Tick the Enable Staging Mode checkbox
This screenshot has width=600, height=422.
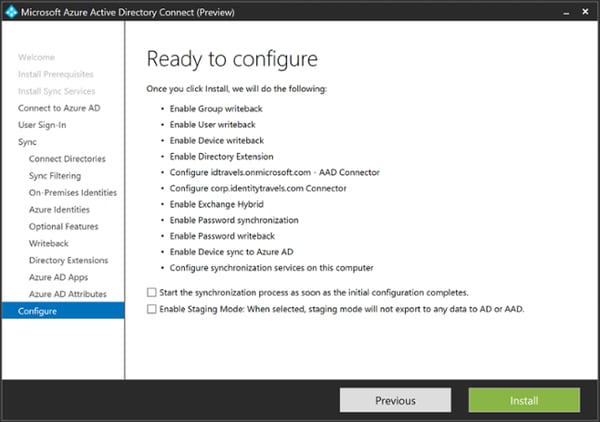coord(152,309)
